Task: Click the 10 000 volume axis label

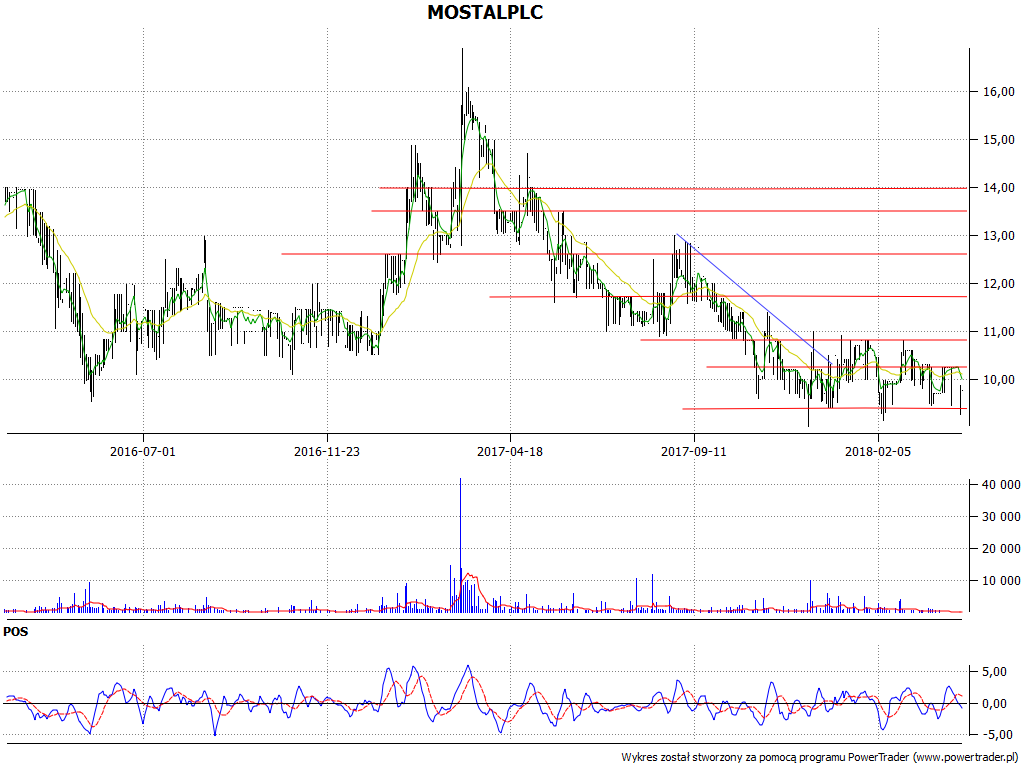Action: (x=1001, y=580)
